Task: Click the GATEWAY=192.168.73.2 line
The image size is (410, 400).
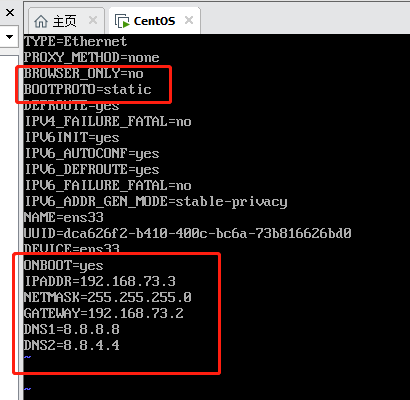Action: point(104,313)
